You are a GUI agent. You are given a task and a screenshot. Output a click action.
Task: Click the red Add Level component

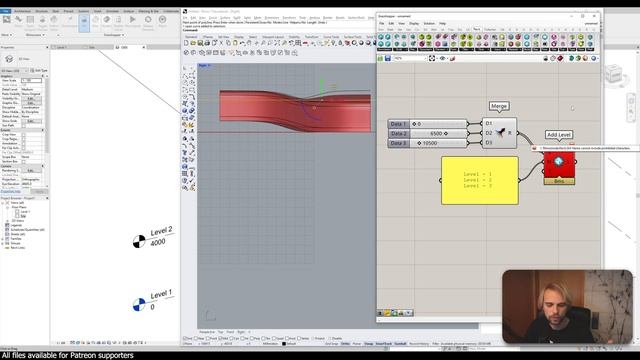559,165
